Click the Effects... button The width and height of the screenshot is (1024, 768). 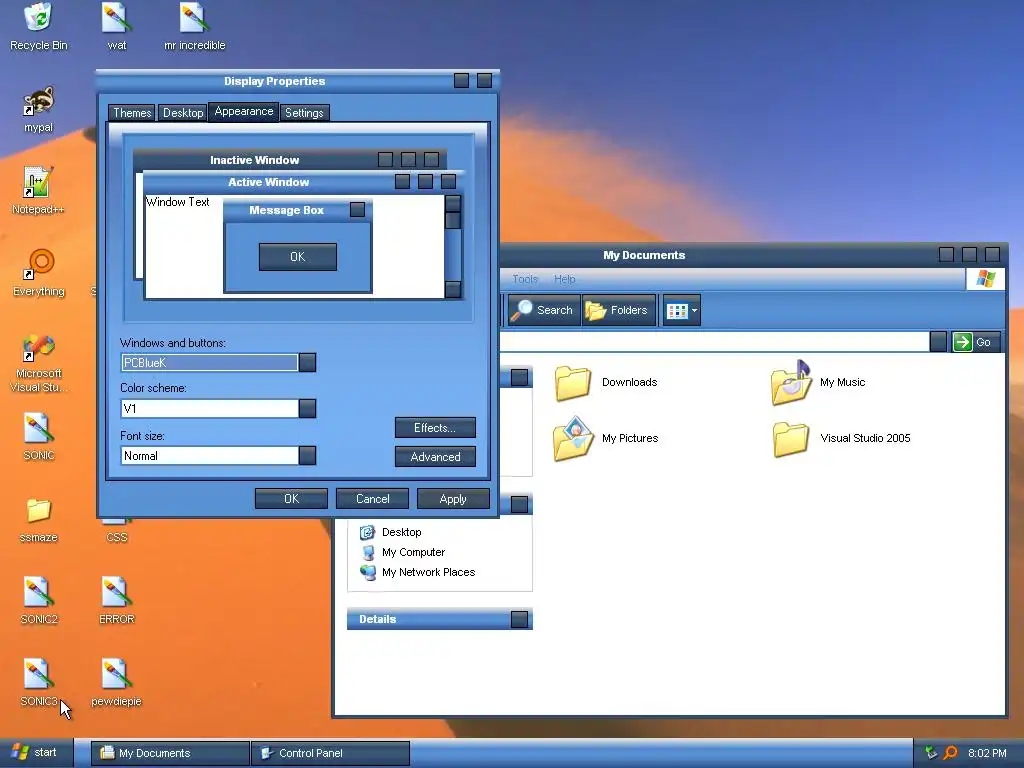click(x=435, y=428)
